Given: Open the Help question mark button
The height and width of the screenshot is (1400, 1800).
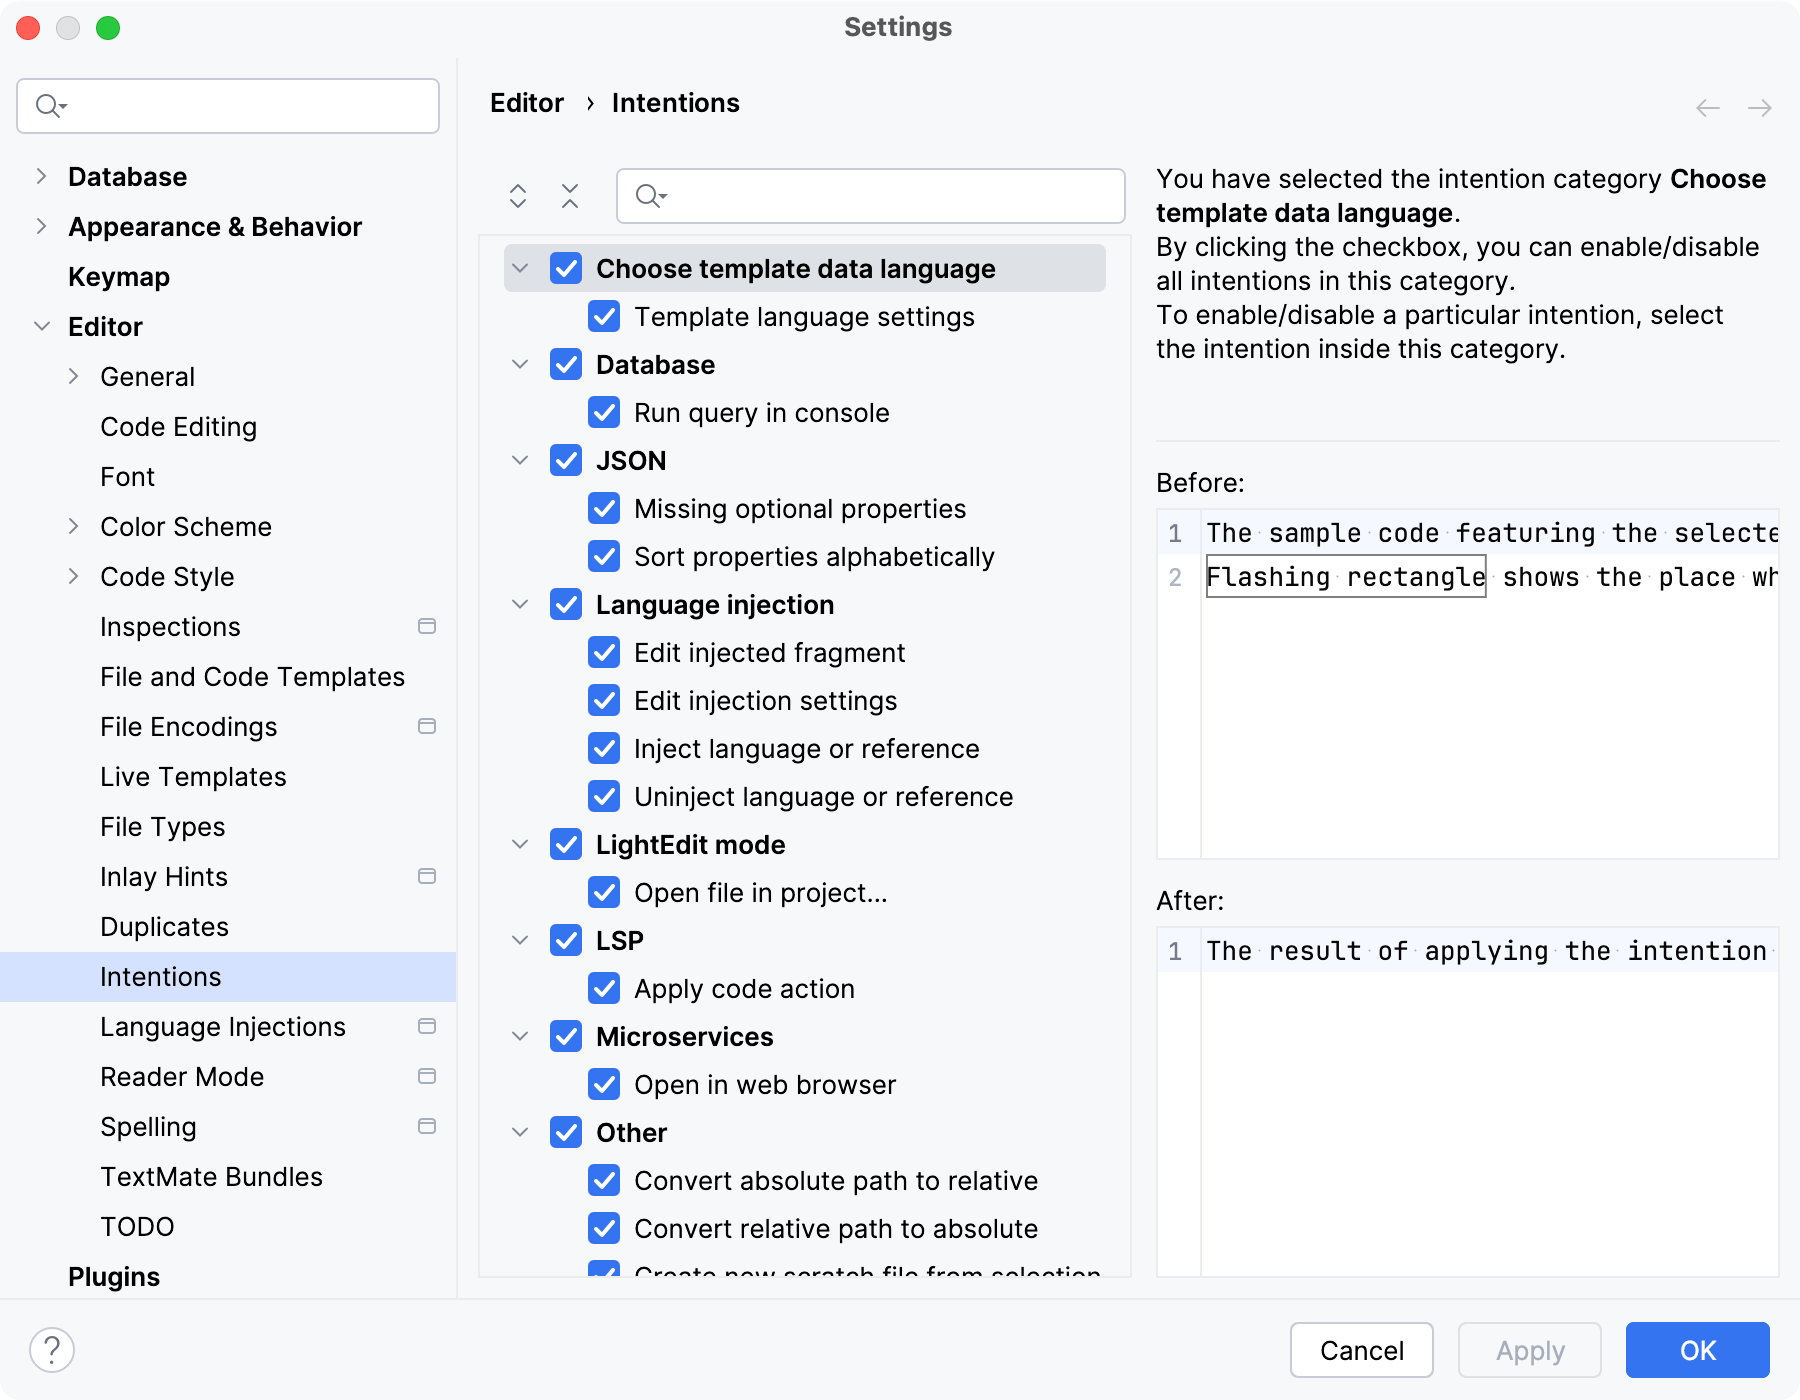Looking at the screenshot, I should [x=52, y=1350].
